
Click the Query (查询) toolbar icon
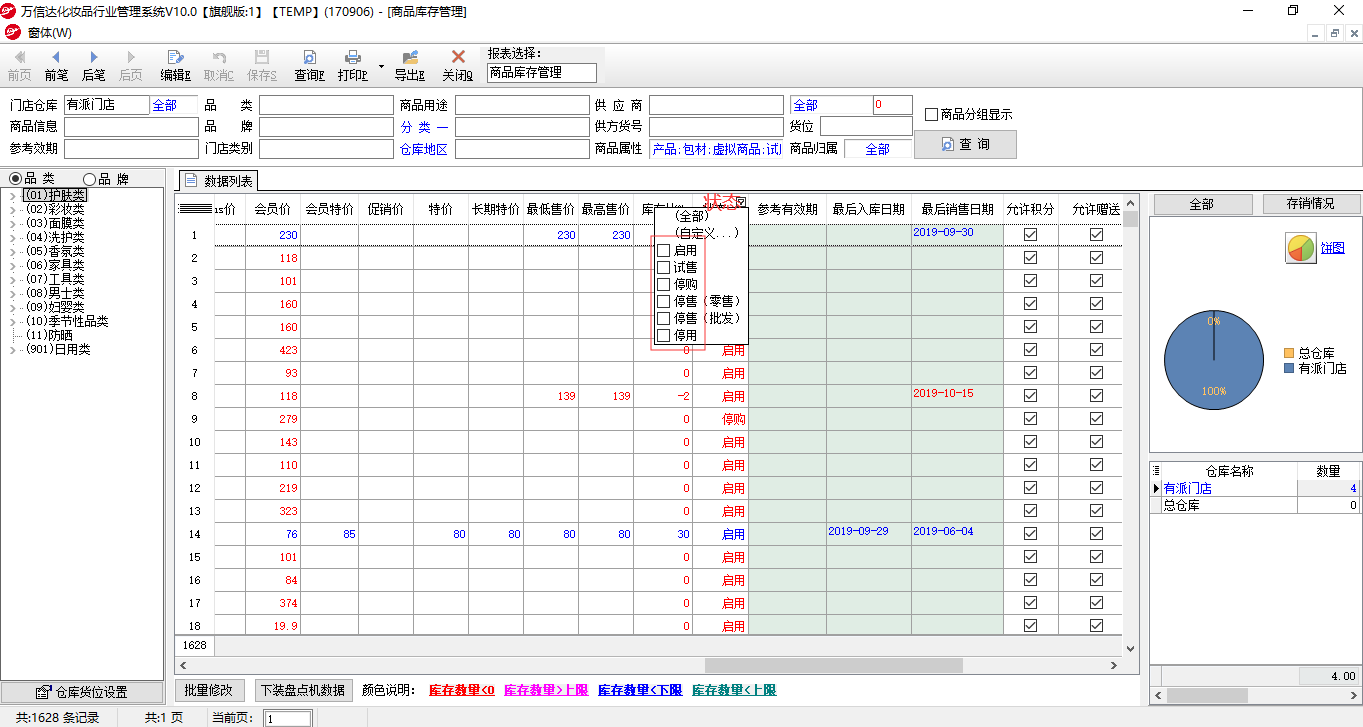[x=310, y=57]
